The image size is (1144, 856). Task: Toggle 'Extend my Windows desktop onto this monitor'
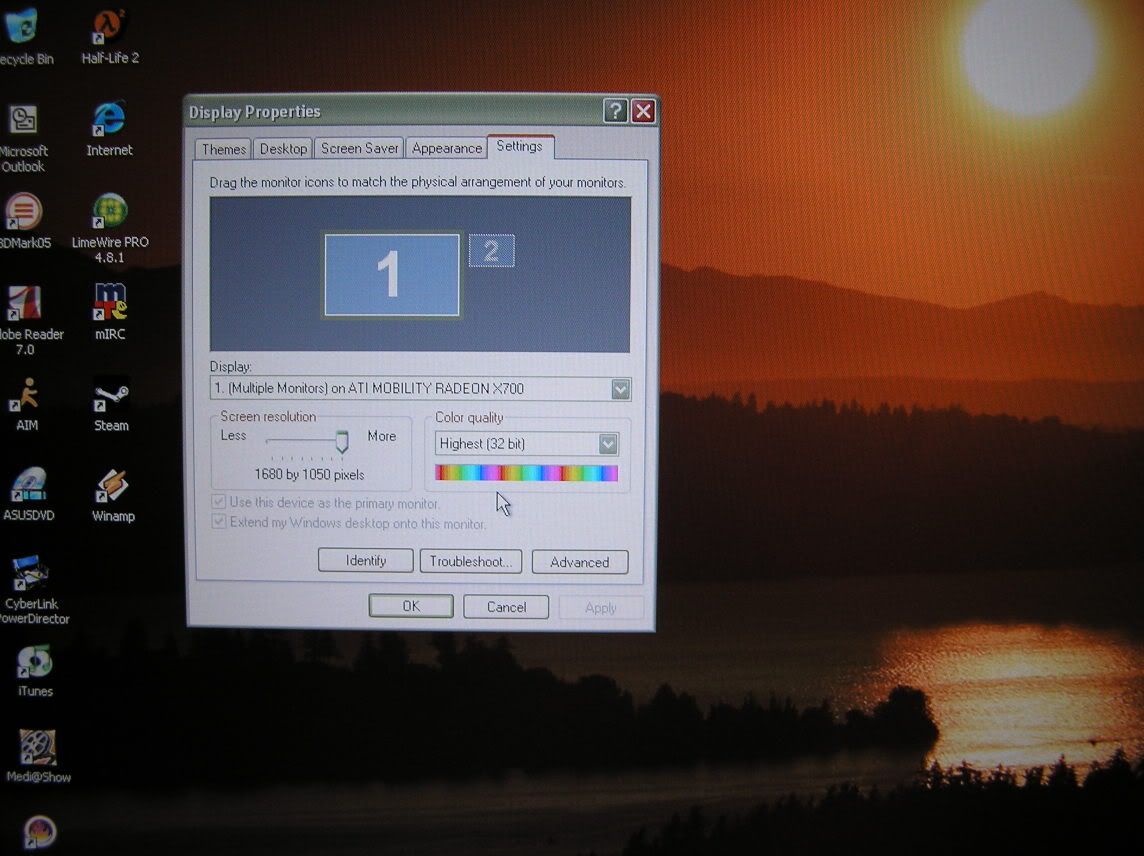[x=219, y=522]
